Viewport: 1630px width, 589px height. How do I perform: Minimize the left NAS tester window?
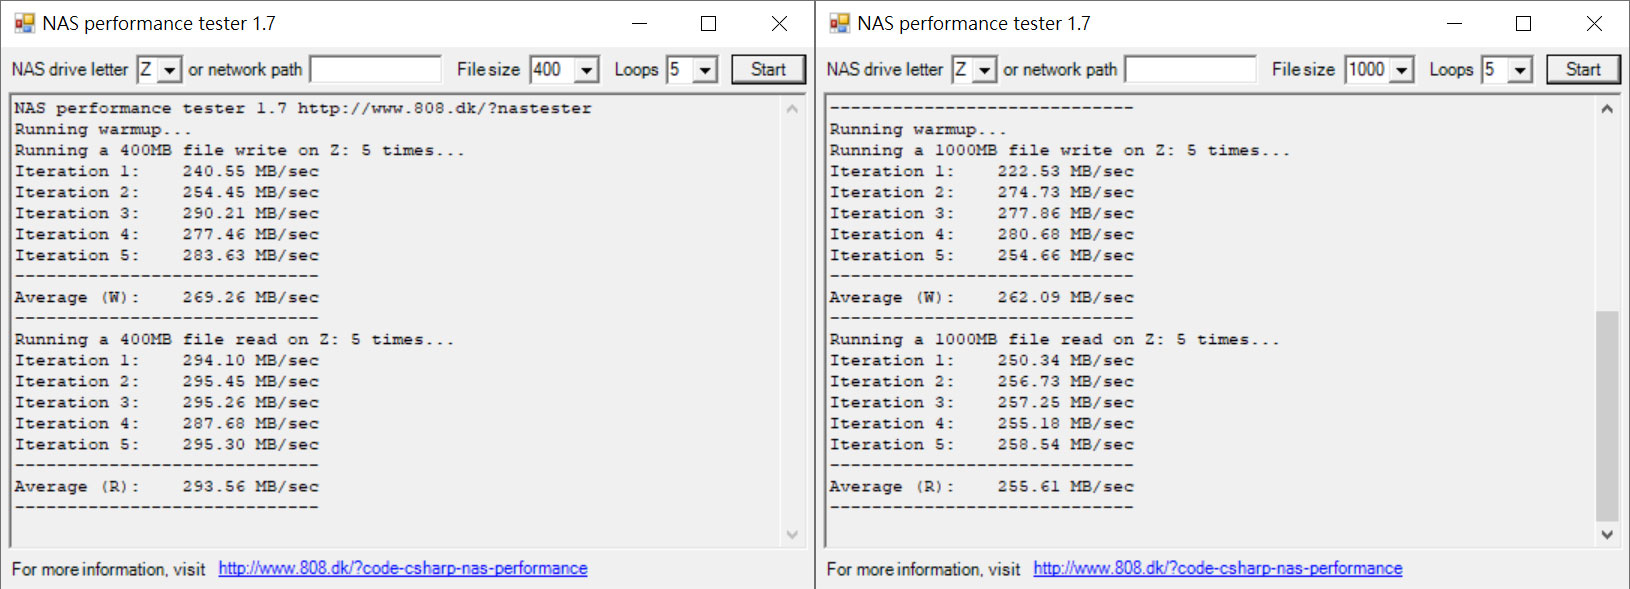tap(639, 23)
